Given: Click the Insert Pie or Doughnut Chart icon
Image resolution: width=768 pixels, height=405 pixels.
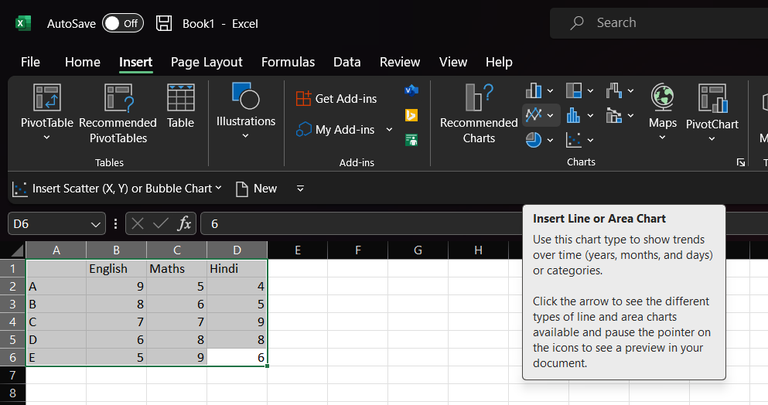Looking at the screenshot, I should coord(534,140).
